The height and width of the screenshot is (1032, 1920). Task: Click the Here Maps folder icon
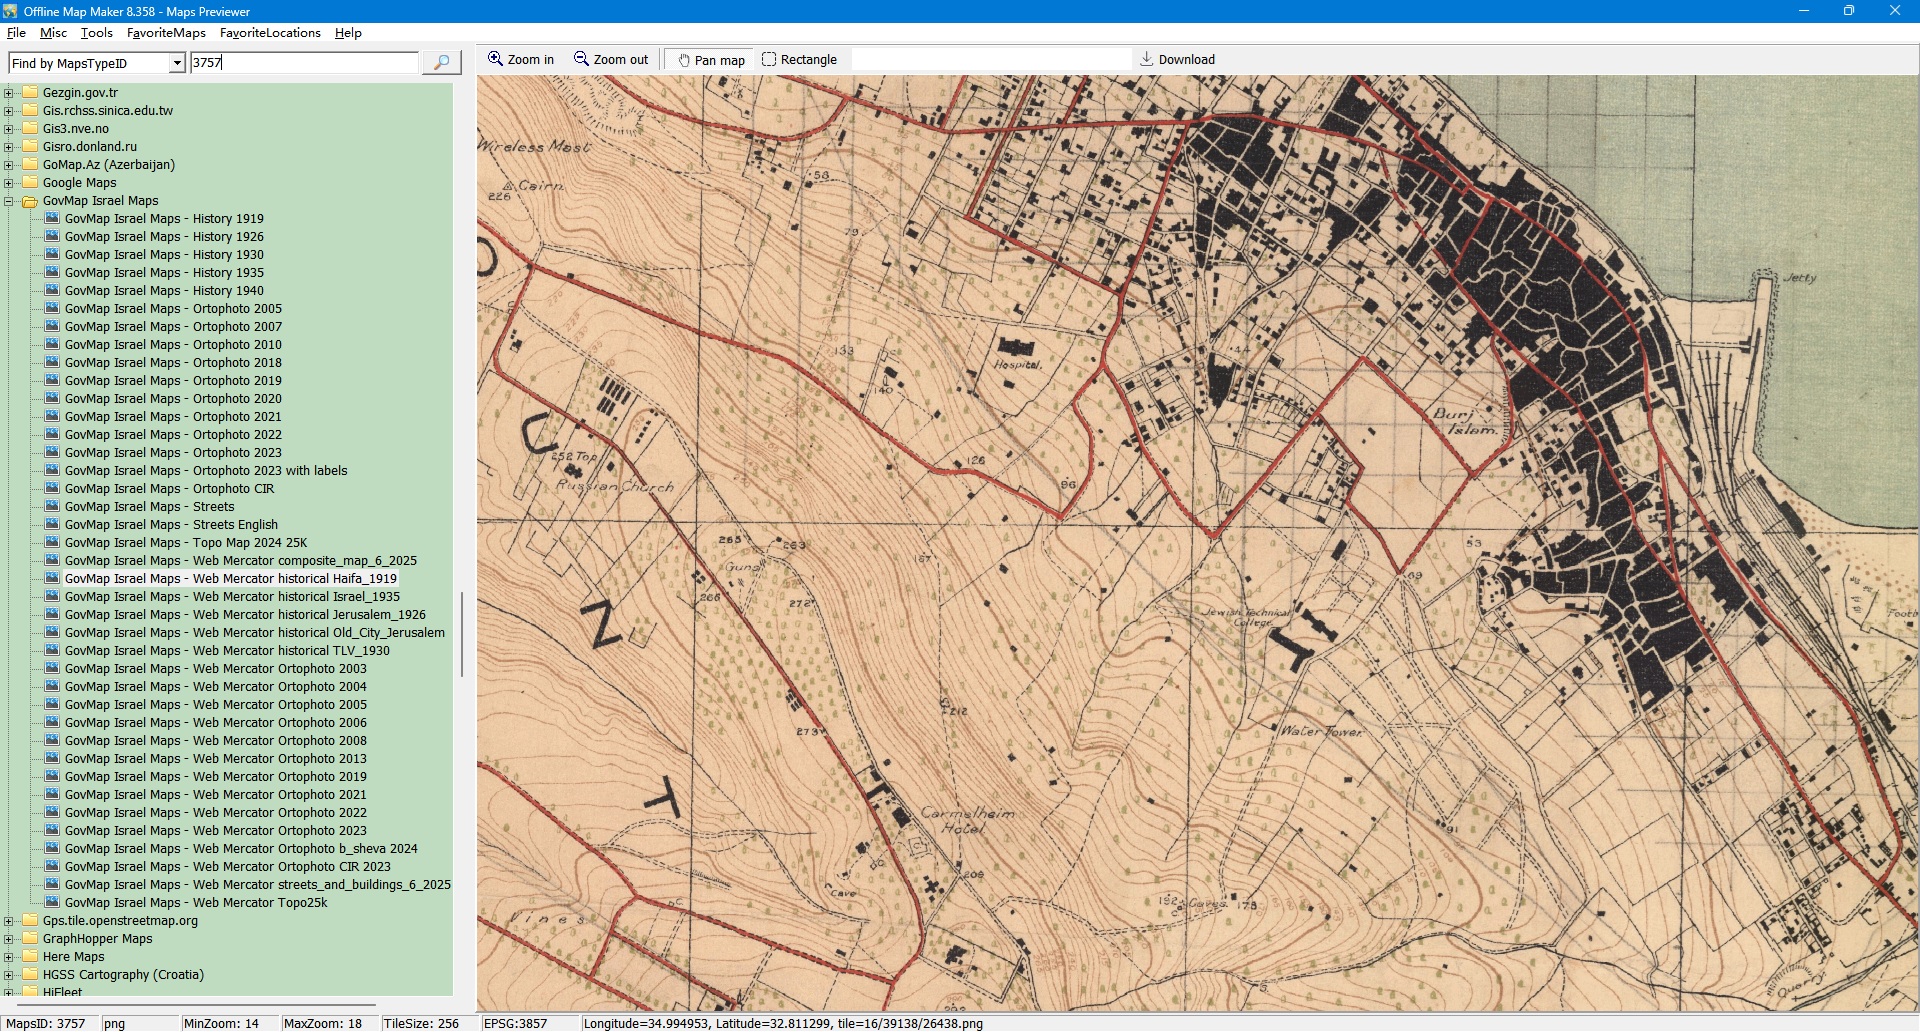30,956
